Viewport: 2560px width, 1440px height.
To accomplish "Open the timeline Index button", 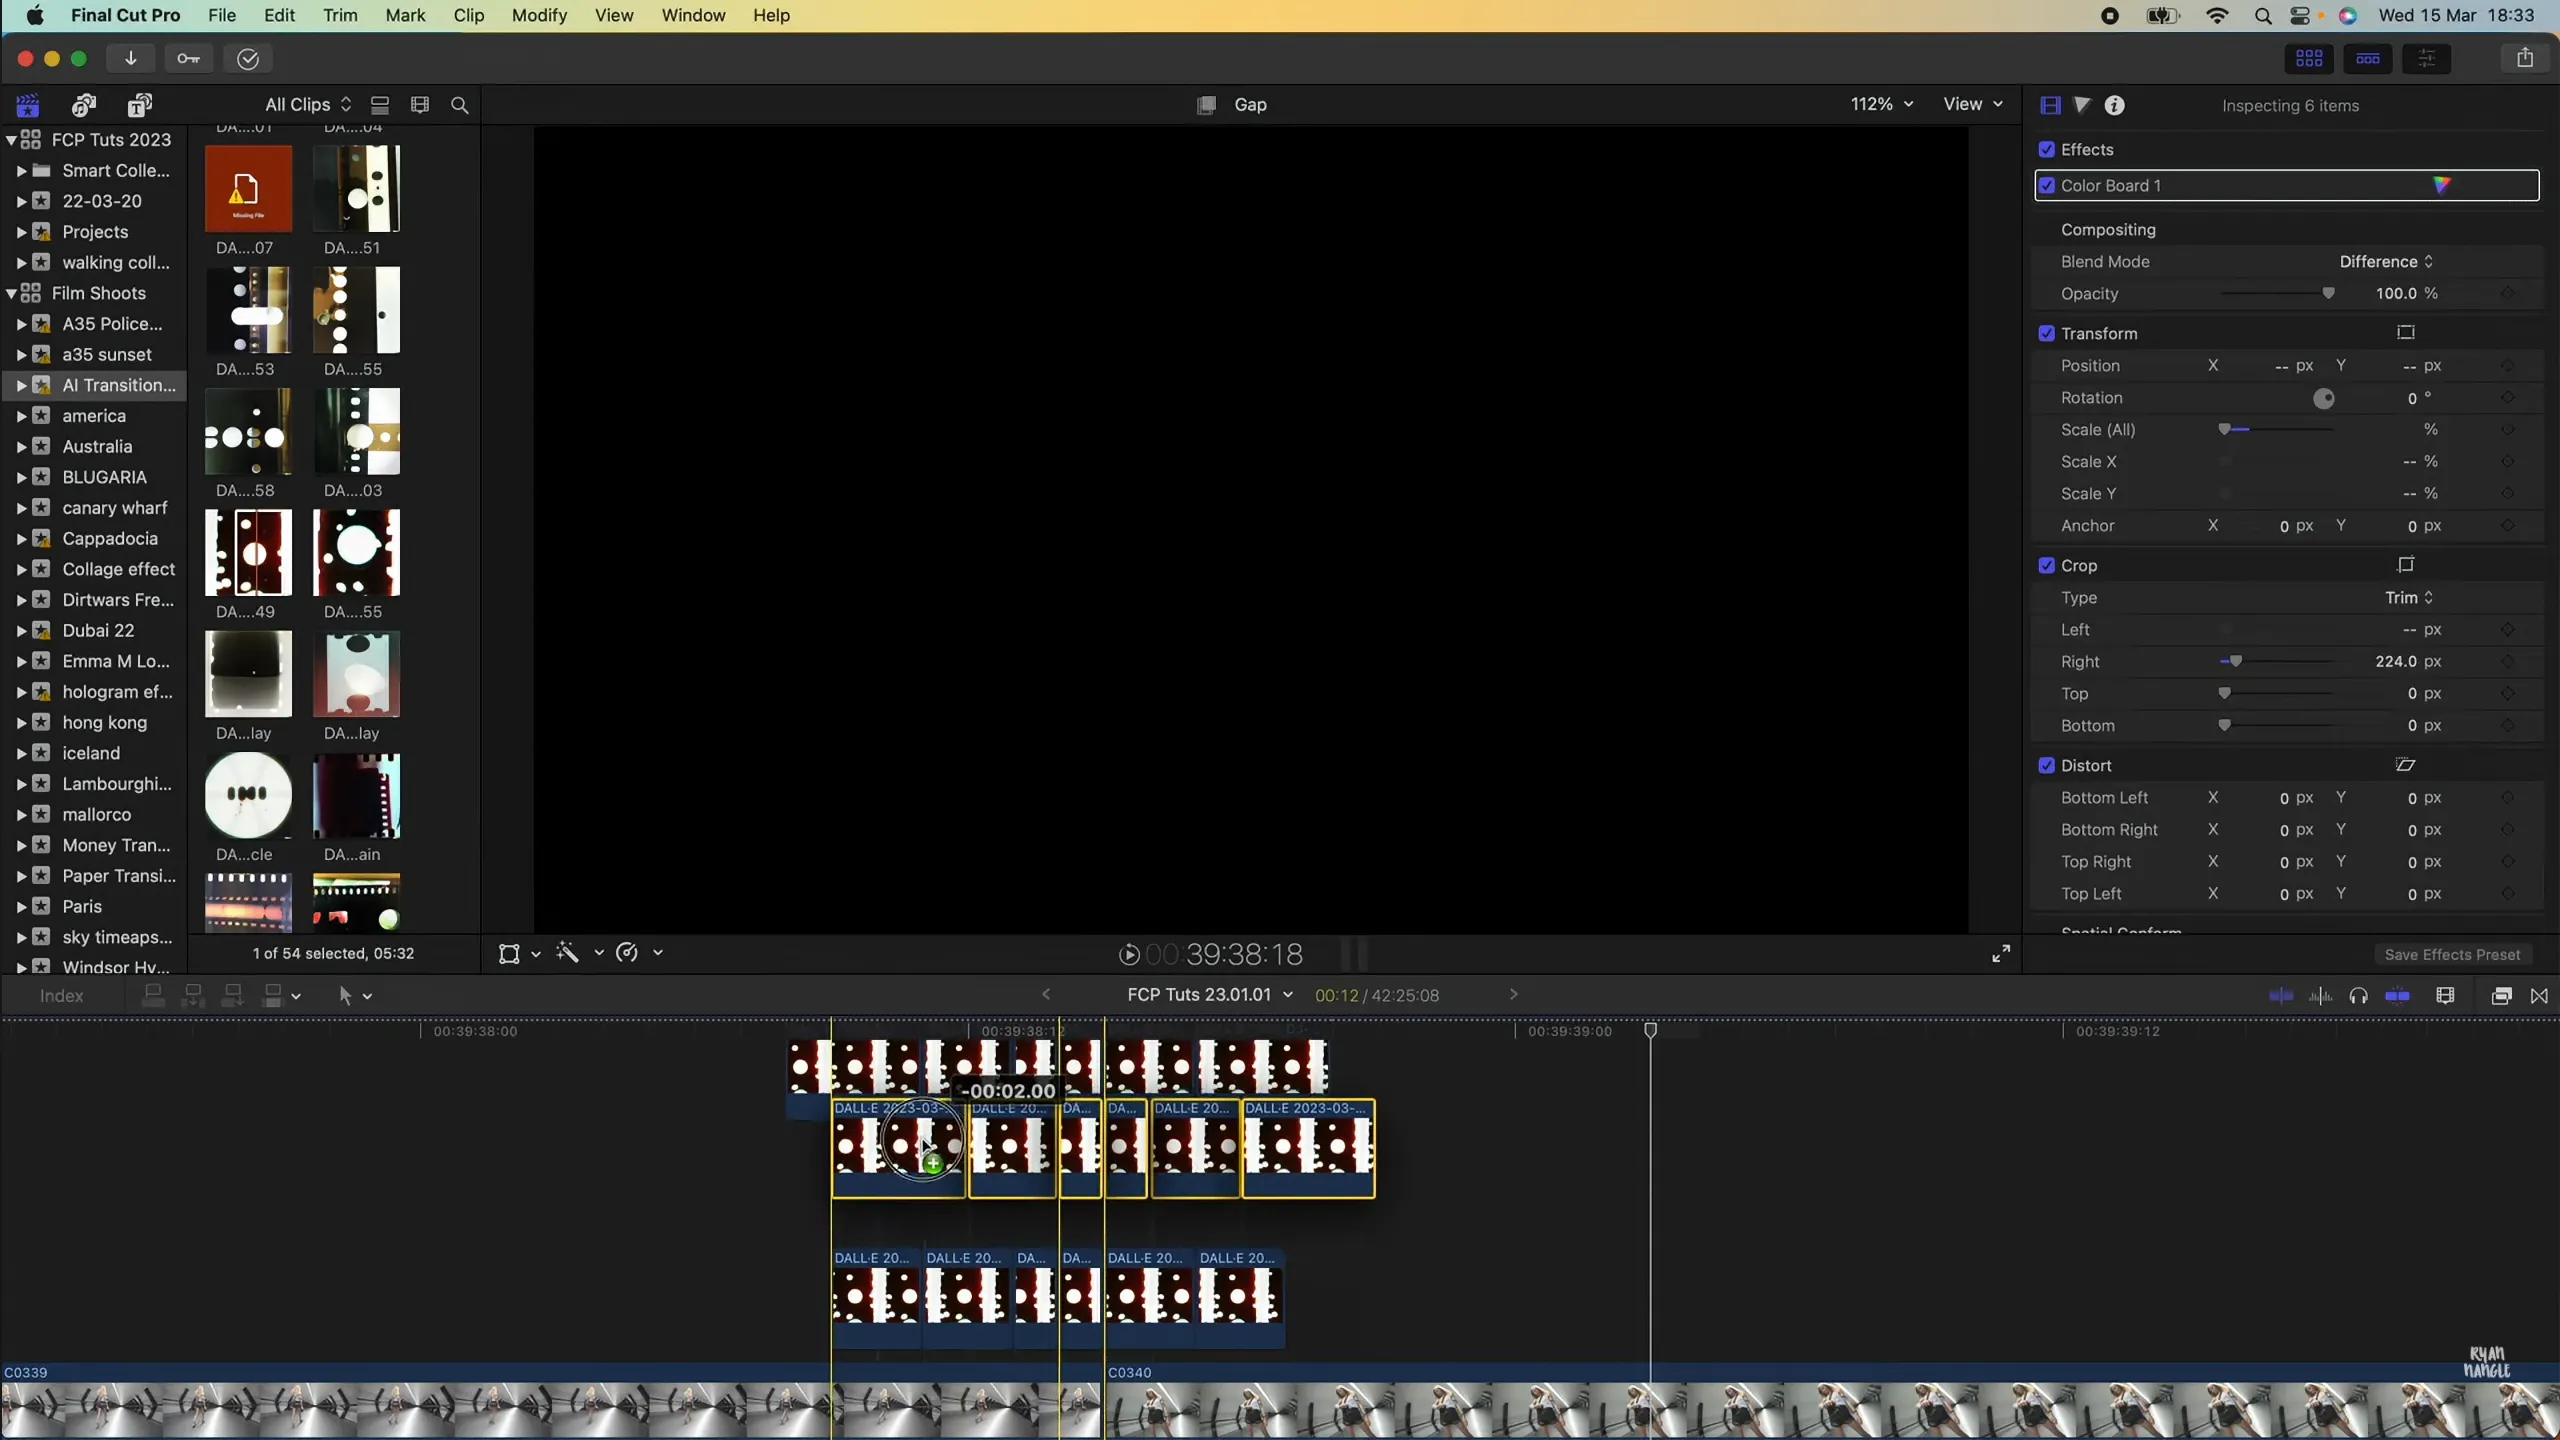I will tap(62, 996).
